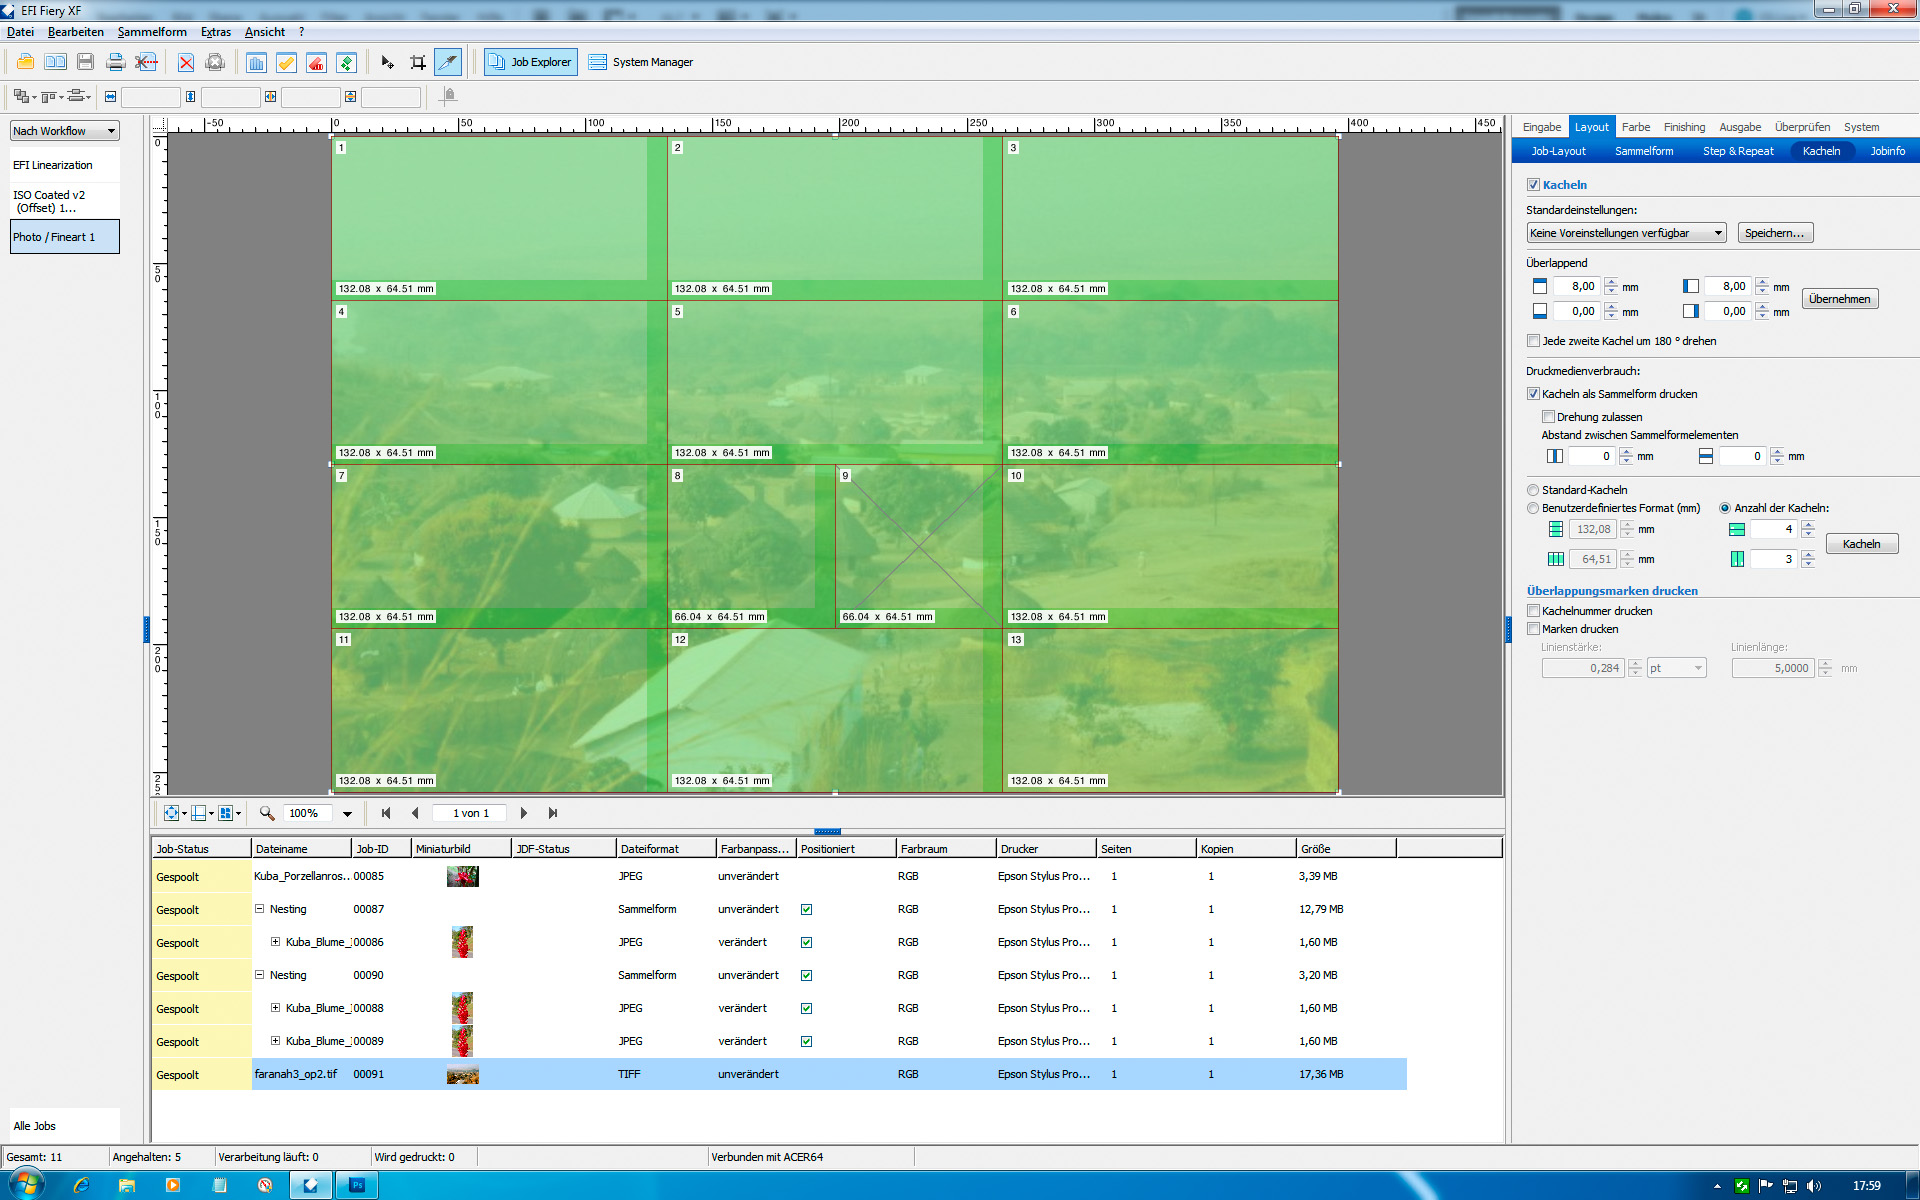
Task: Select the crop tool icon
Action: point(418,62)
